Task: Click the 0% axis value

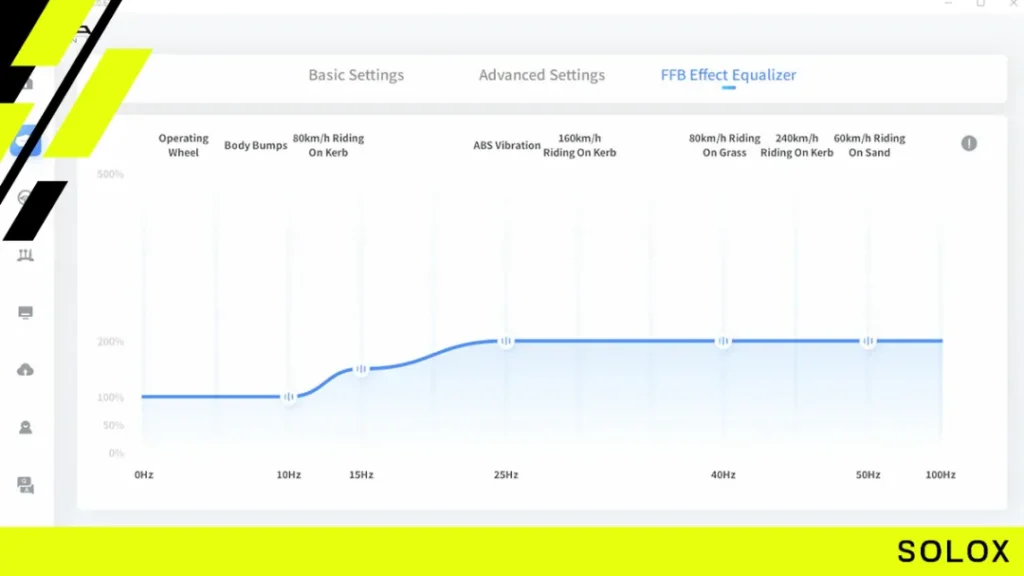Action: coord(116,453)
